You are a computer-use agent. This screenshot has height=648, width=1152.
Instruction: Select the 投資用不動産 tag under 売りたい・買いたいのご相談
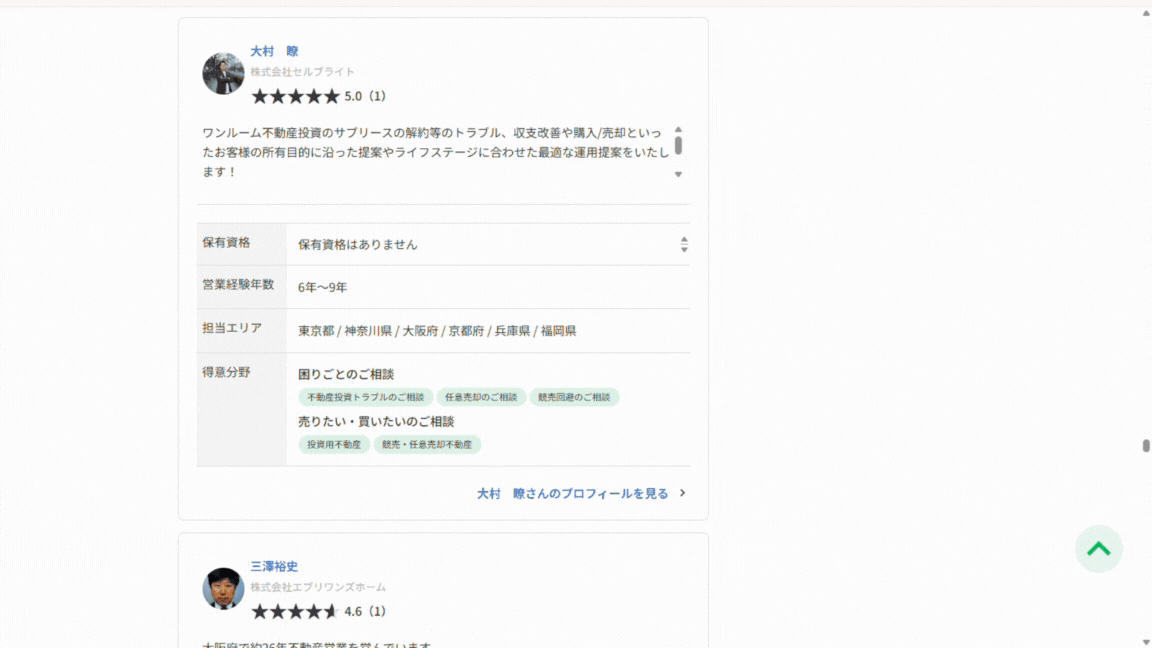tap(332, 444)
